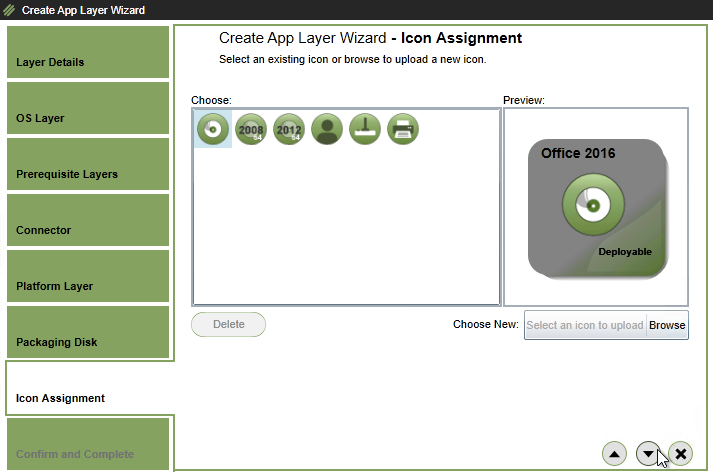The width and height of the screenshot is (713, 473).
Task: Click the Office 2016 preview tile
Action: pyautogui.click(x=598, y=209)
